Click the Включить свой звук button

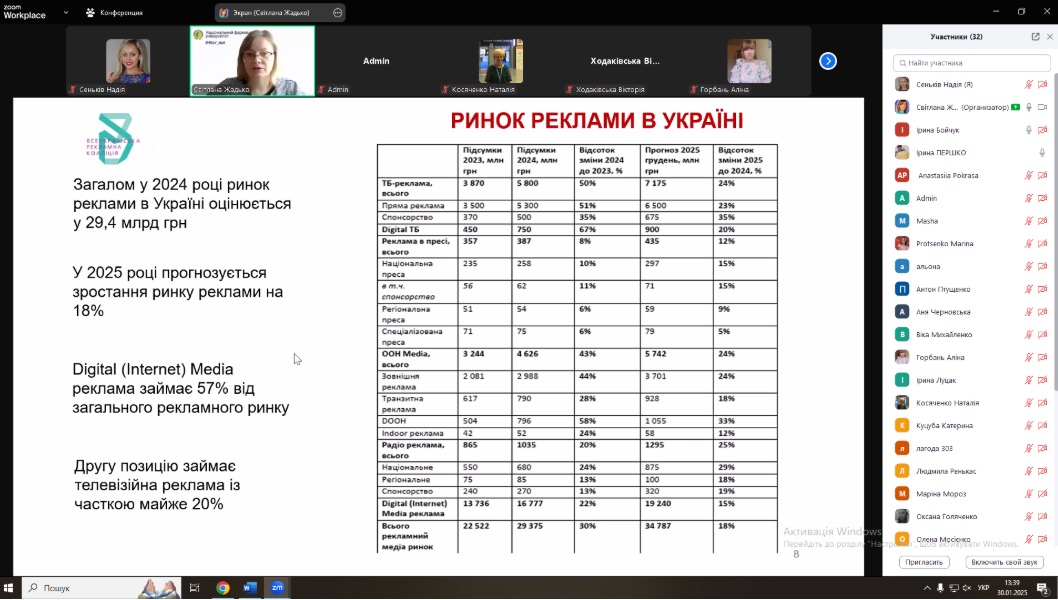point(1004,562)
